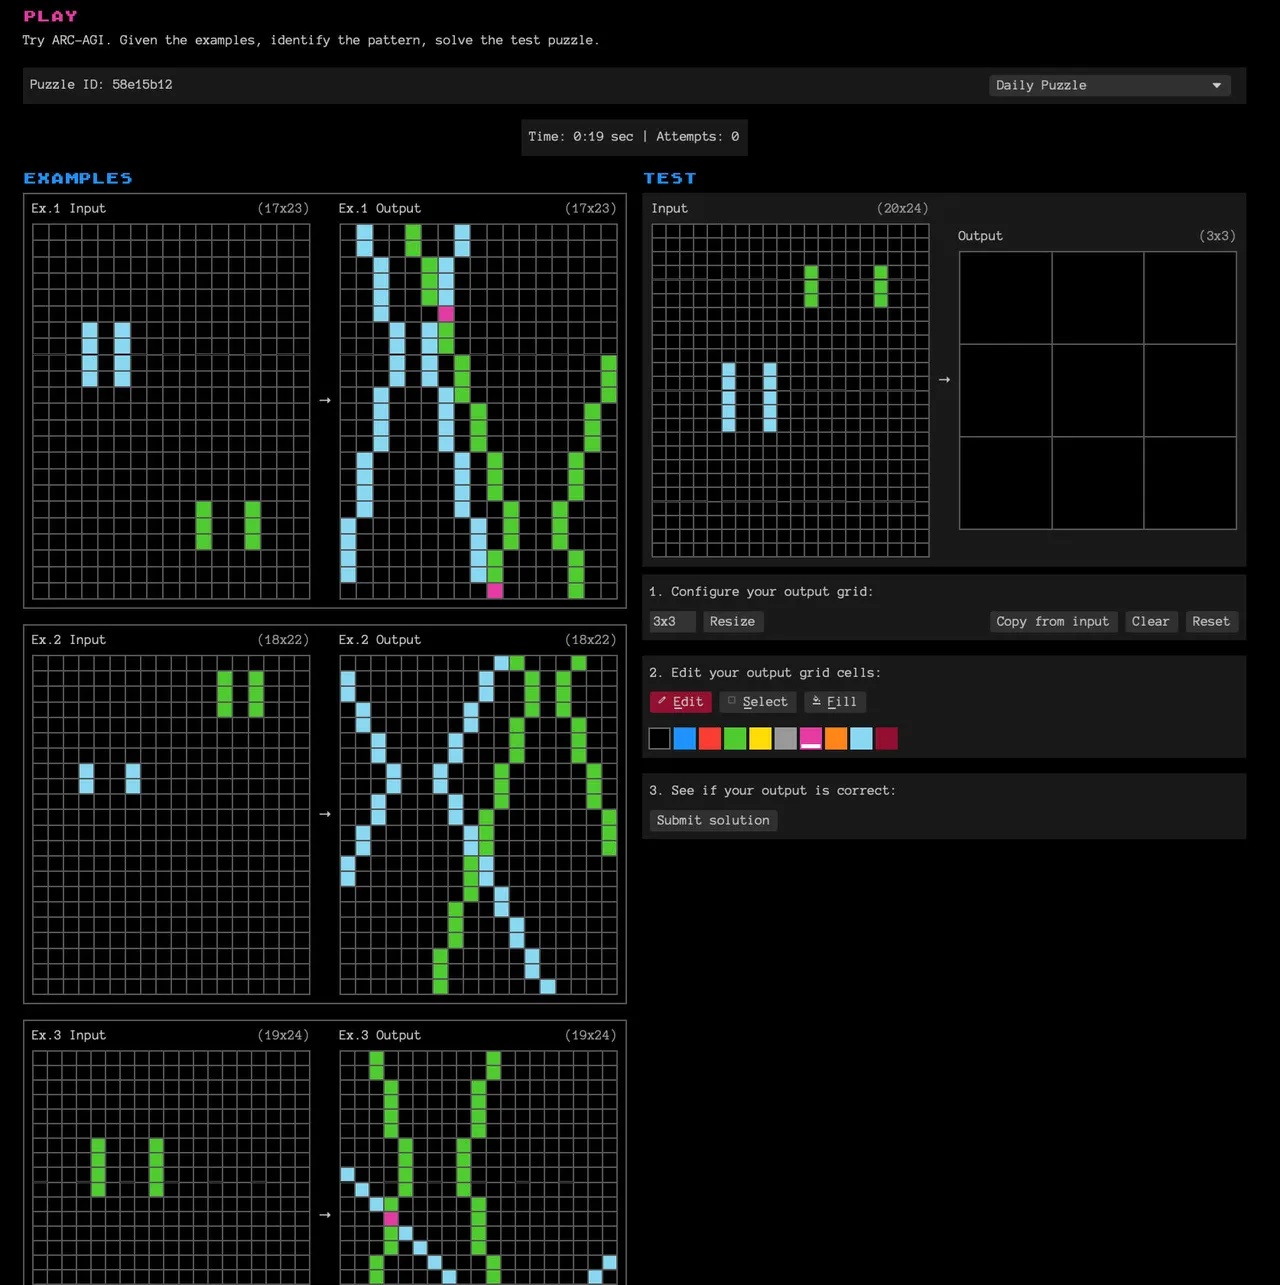Click Copy from input
Screen dimensions: 1280x1285
(x=1052, y=621)
